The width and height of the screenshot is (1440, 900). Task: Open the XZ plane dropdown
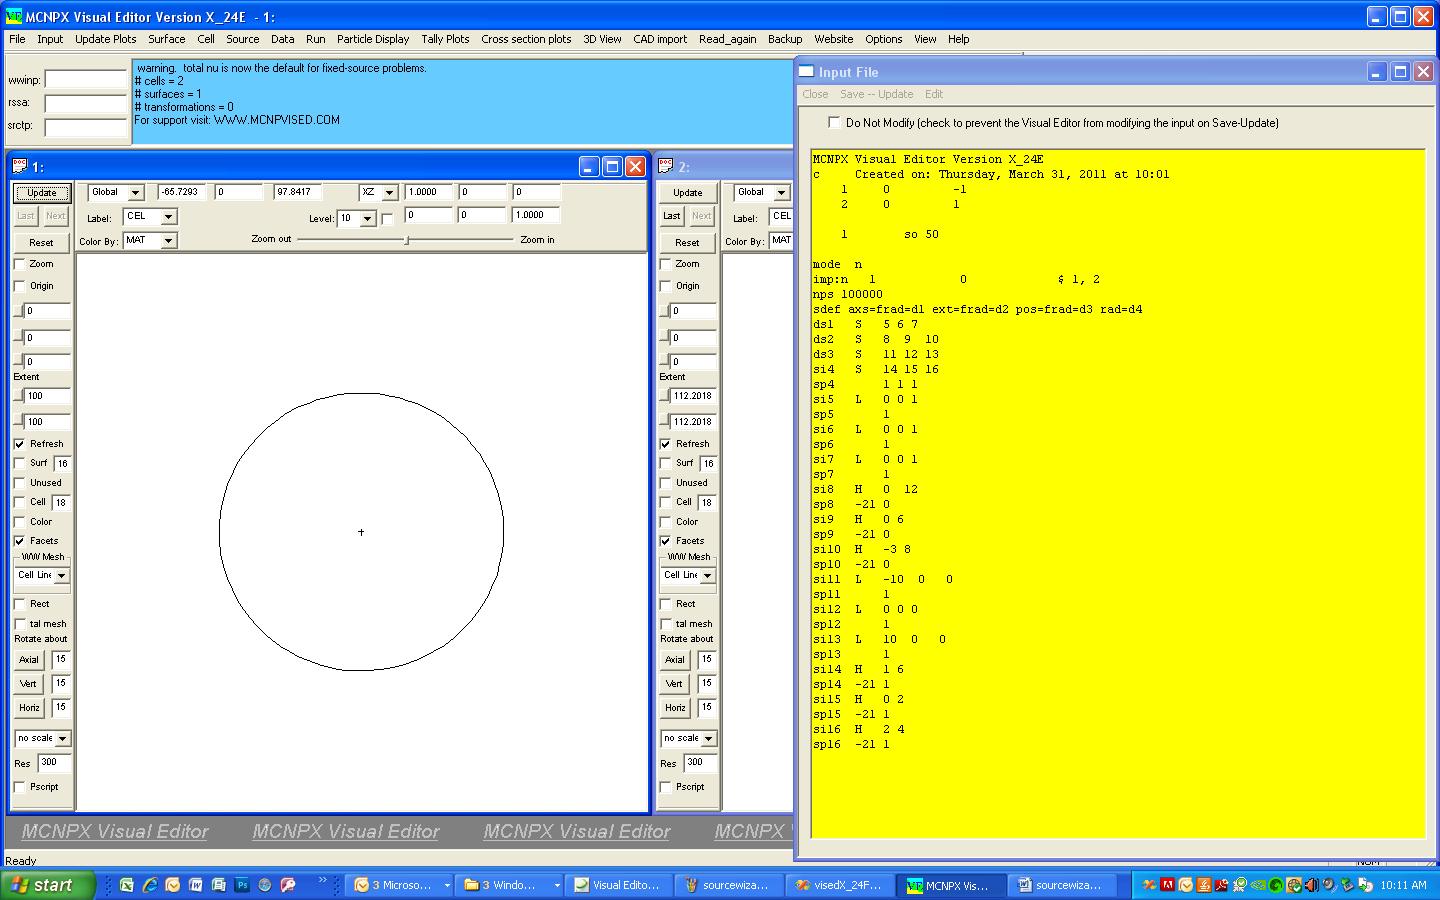coord(390,193)
